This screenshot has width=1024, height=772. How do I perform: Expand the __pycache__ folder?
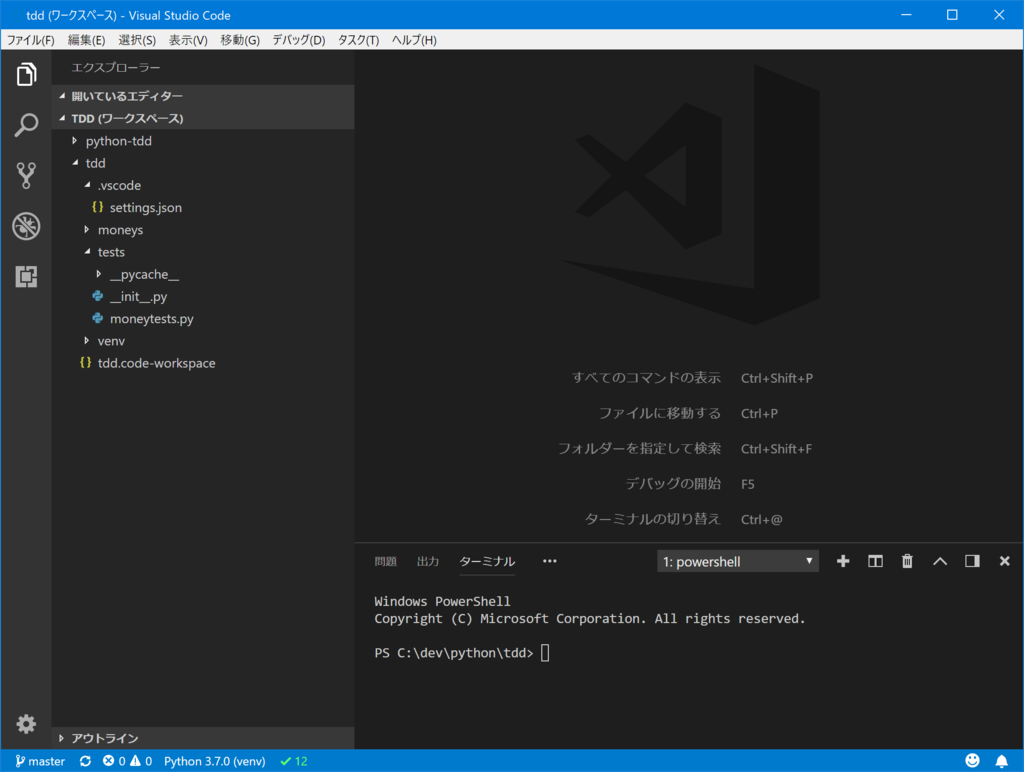tap(202, 274)
